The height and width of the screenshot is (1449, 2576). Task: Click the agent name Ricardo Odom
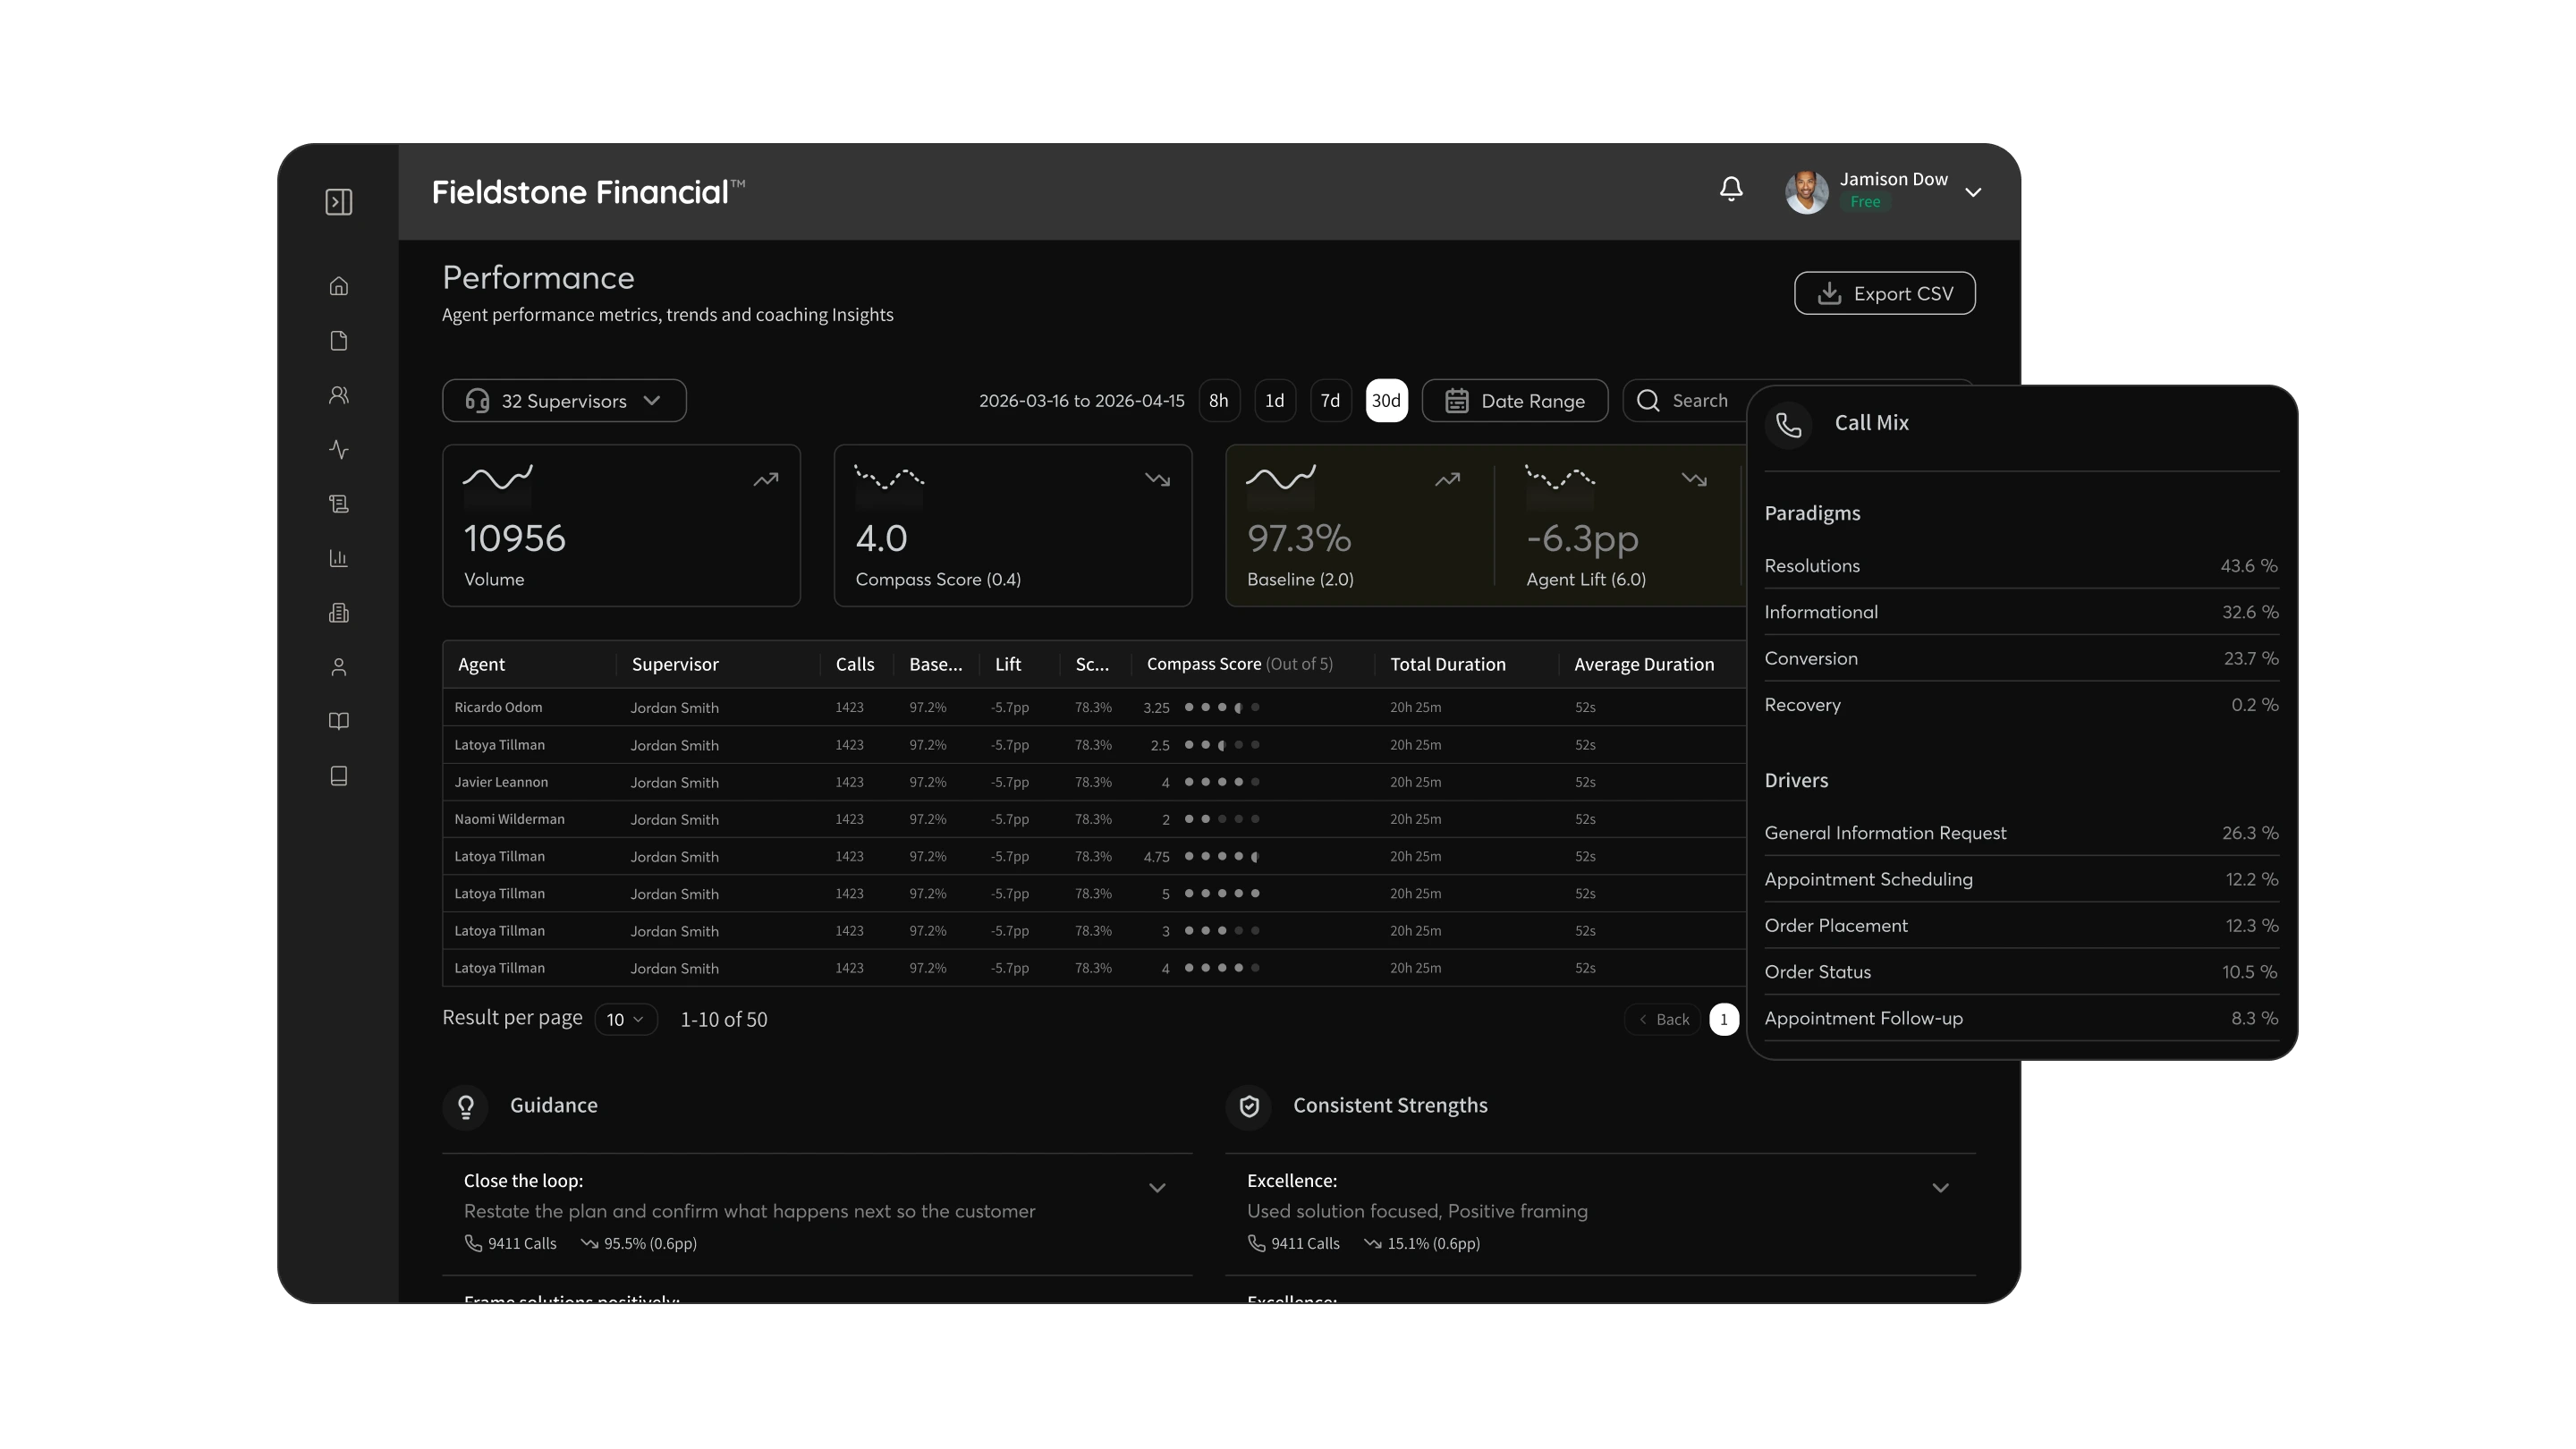[x=498, y=707]
